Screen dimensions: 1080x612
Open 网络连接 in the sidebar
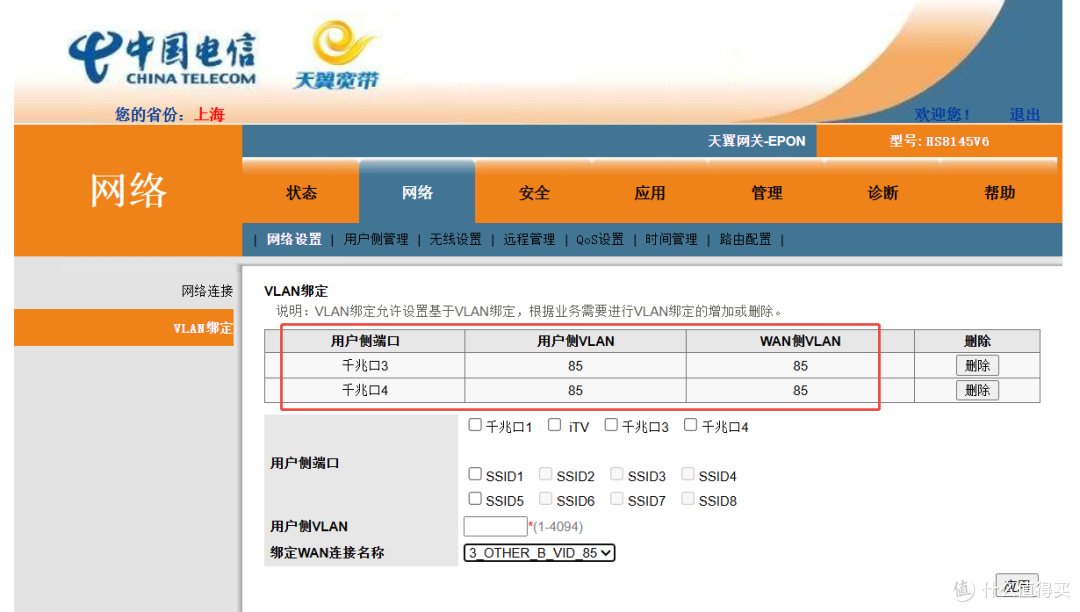[207, 291]
